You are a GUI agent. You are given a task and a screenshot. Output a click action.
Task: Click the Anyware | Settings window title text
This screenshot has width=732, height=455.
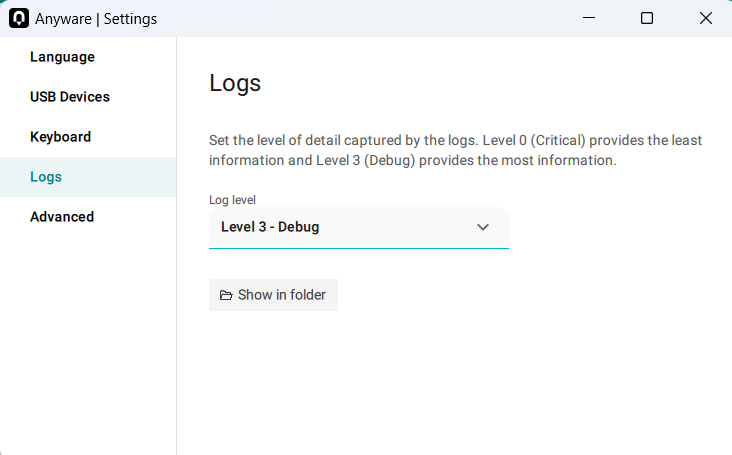click(x=96, y=19)
